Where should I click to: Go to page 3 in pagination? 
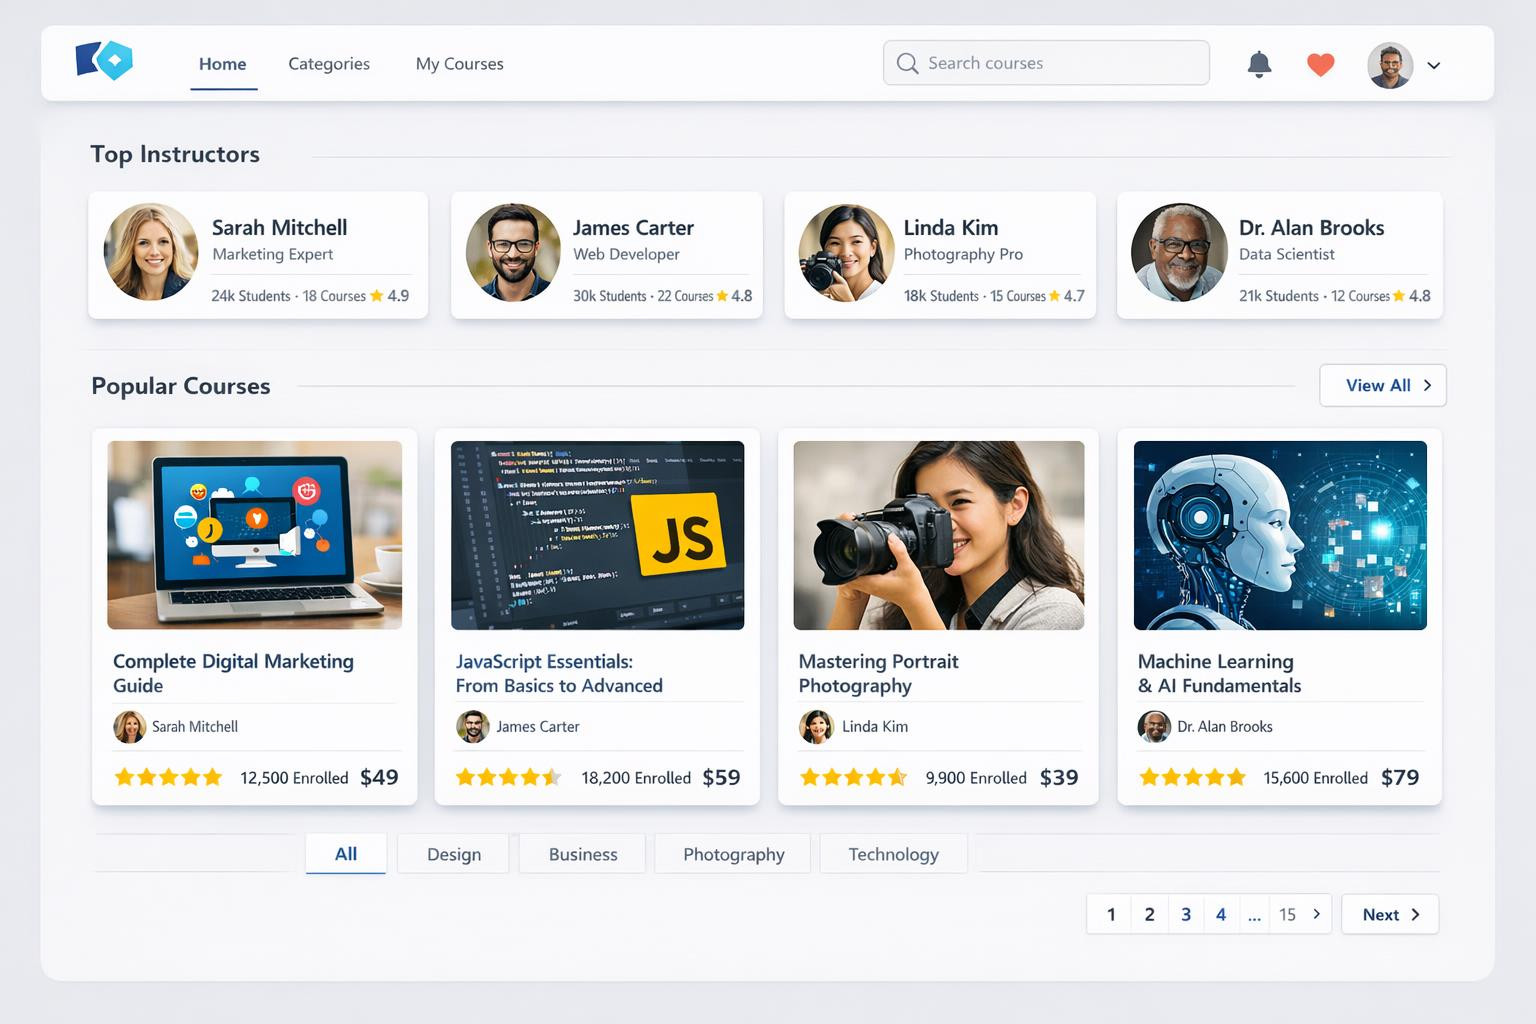(1186, 914)
